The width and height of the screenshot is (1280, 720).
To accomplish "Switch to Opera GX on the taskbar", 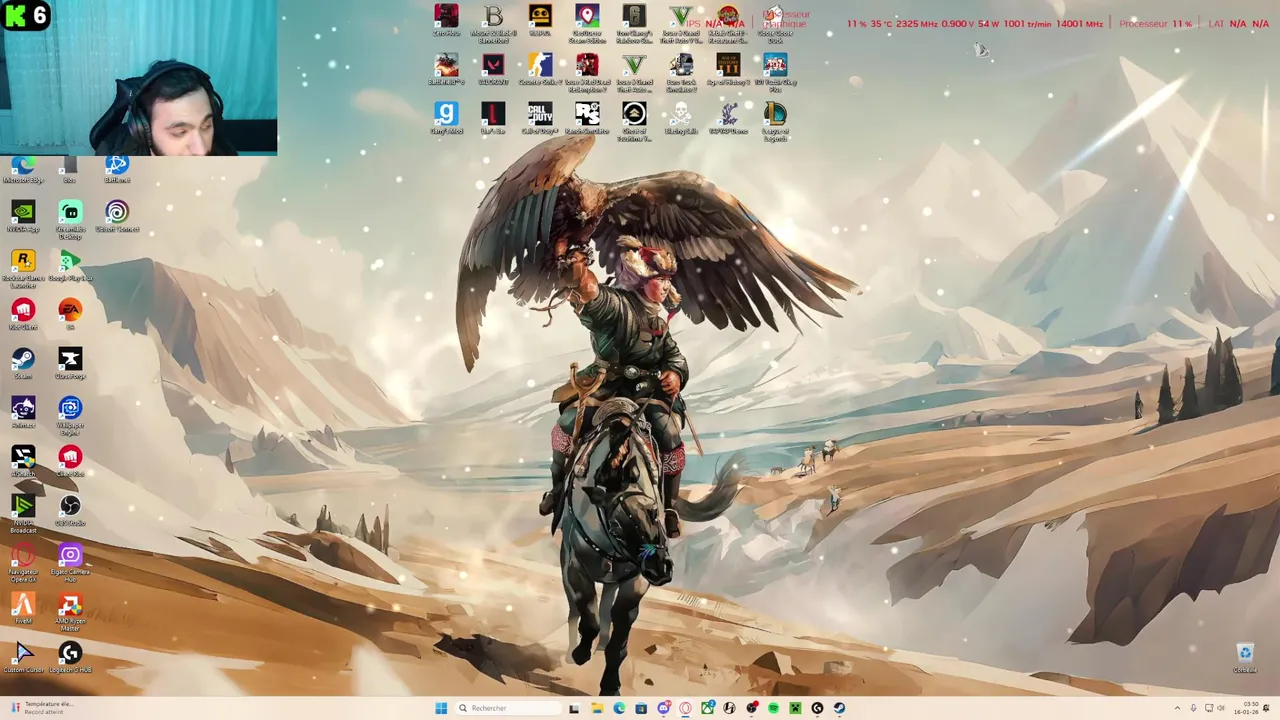I will coord(685,708).
